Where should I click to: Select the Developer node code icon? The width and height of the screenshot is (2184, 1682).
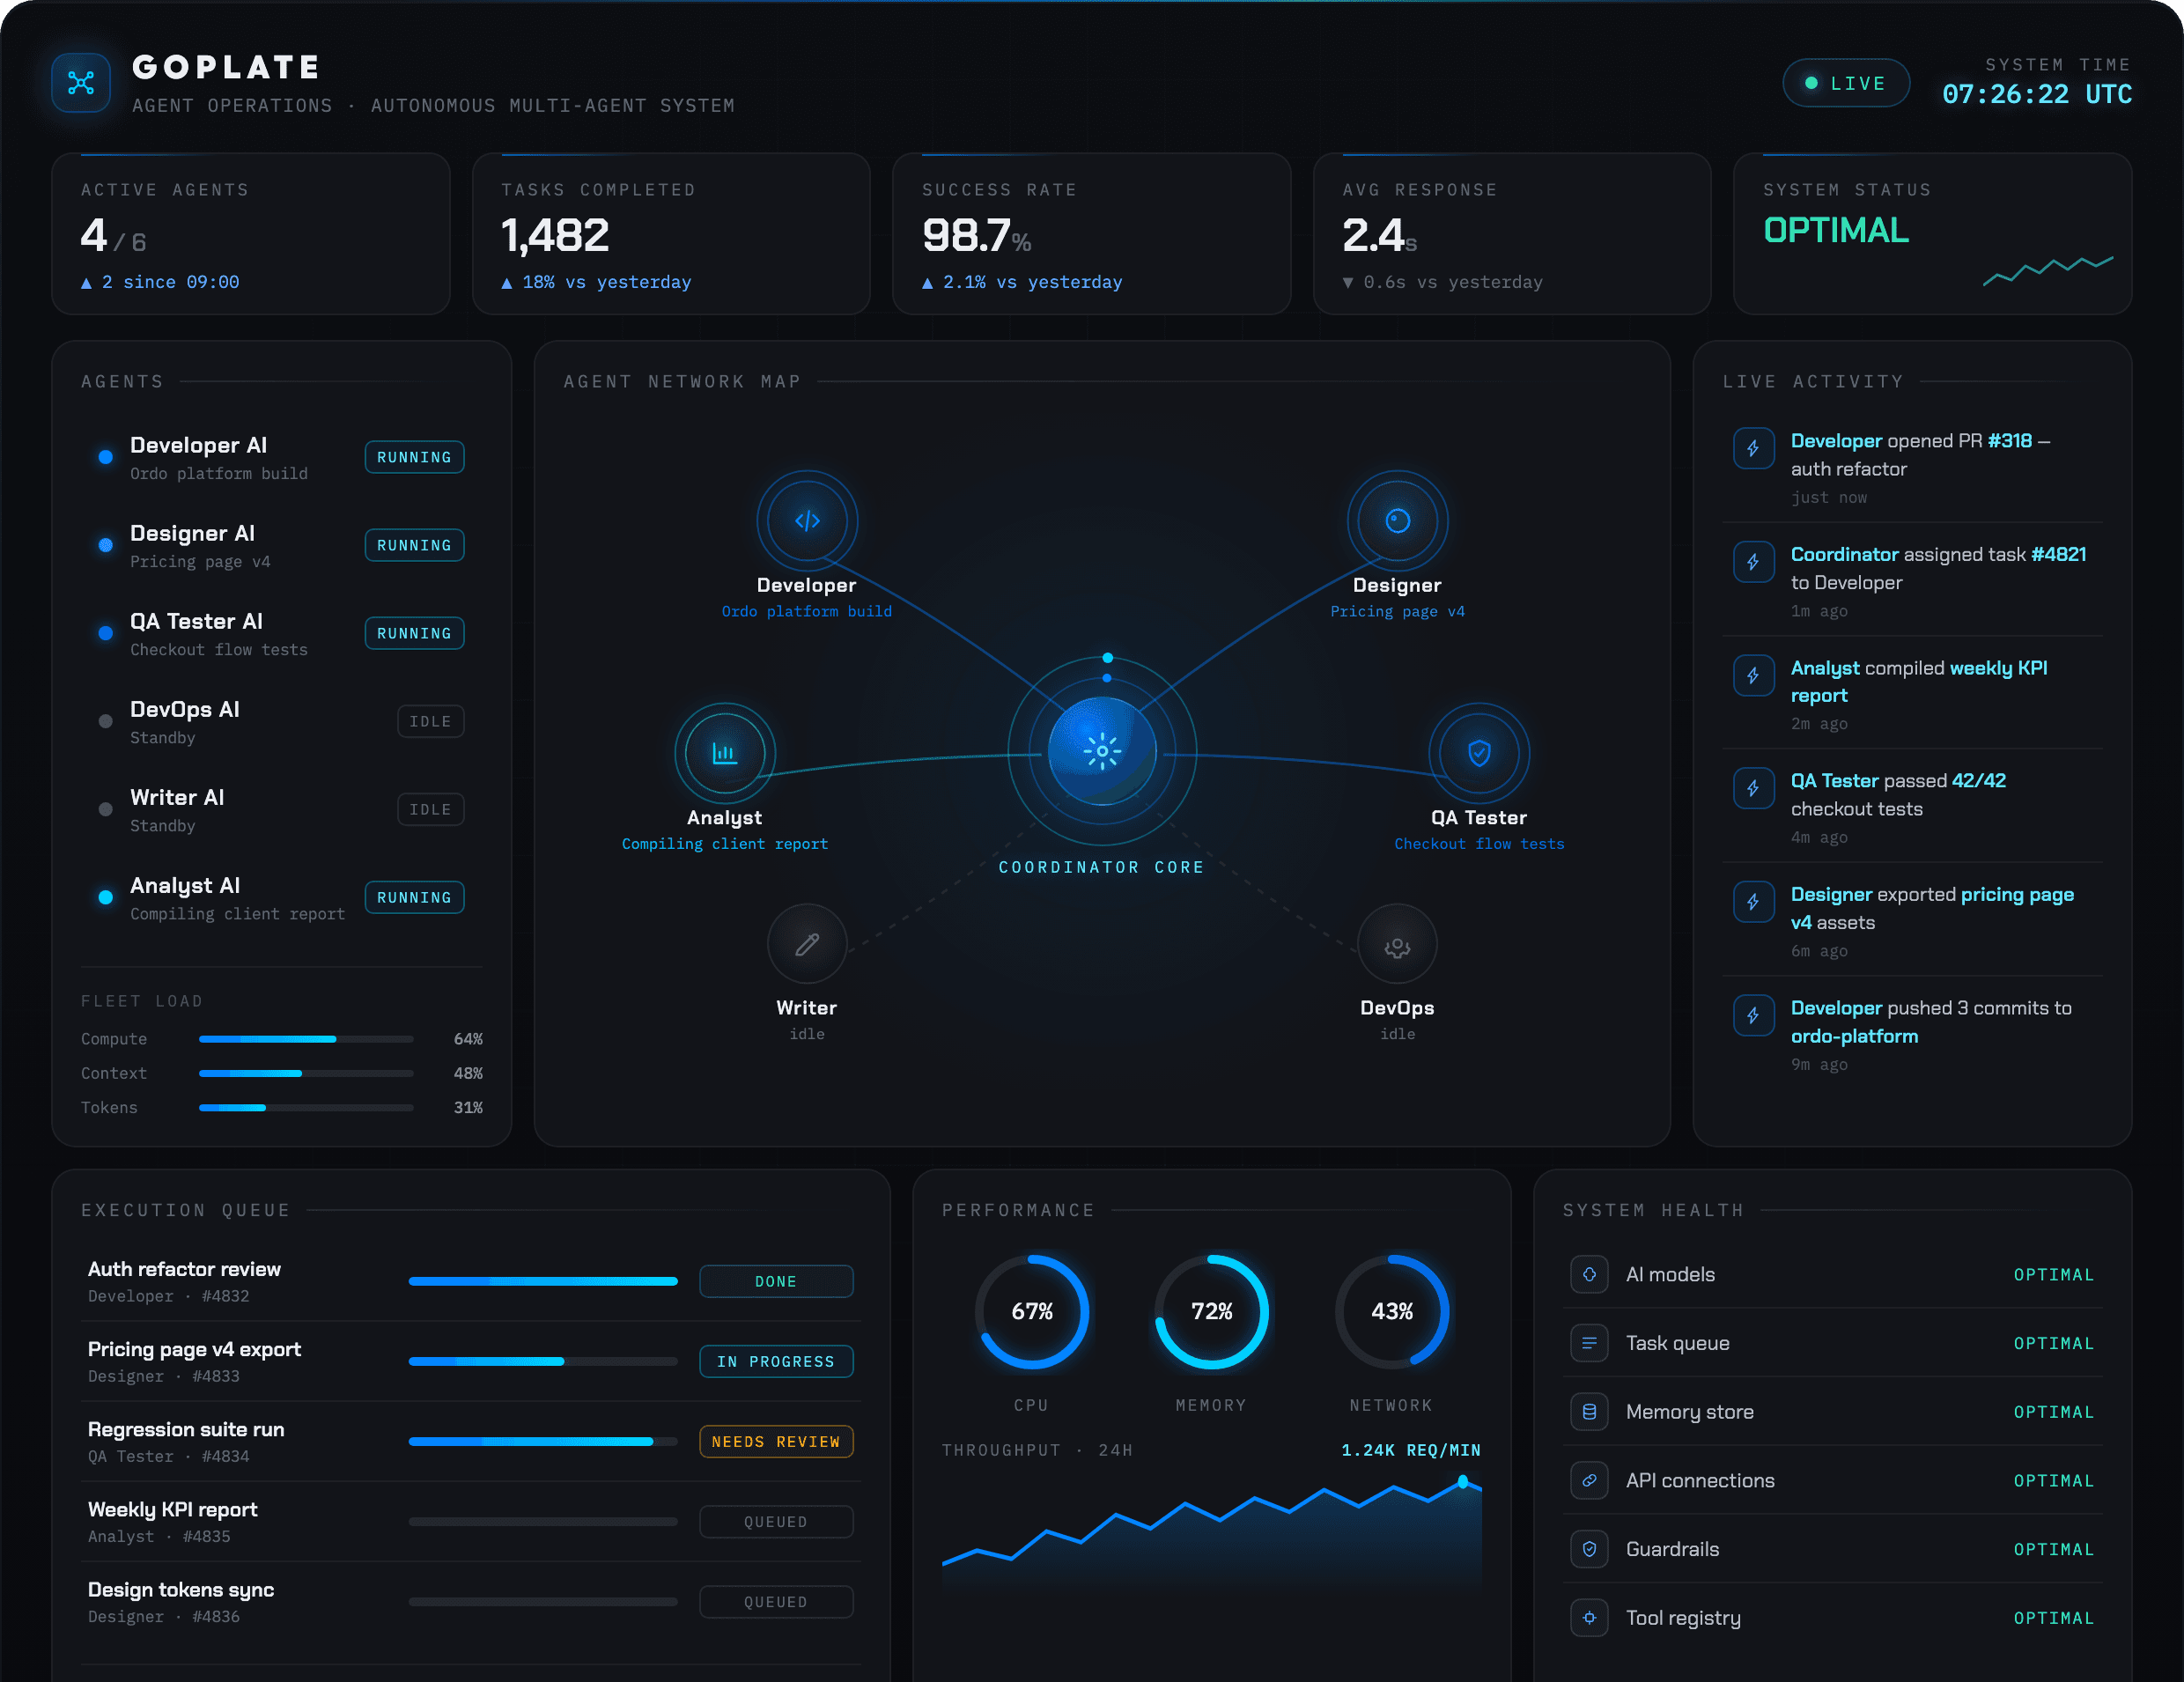pos(807,521)
